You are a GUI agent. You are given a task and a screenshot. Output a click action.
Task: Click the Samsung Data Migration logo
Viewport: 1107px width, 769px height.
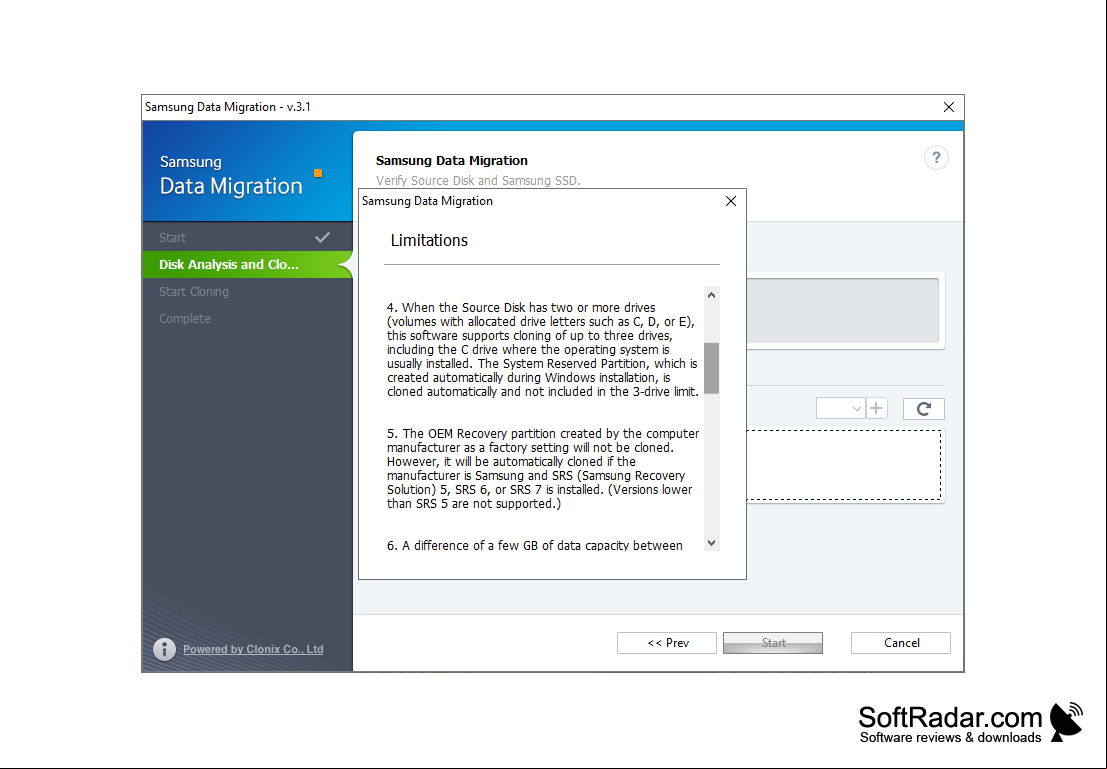[x=240, y=175]
